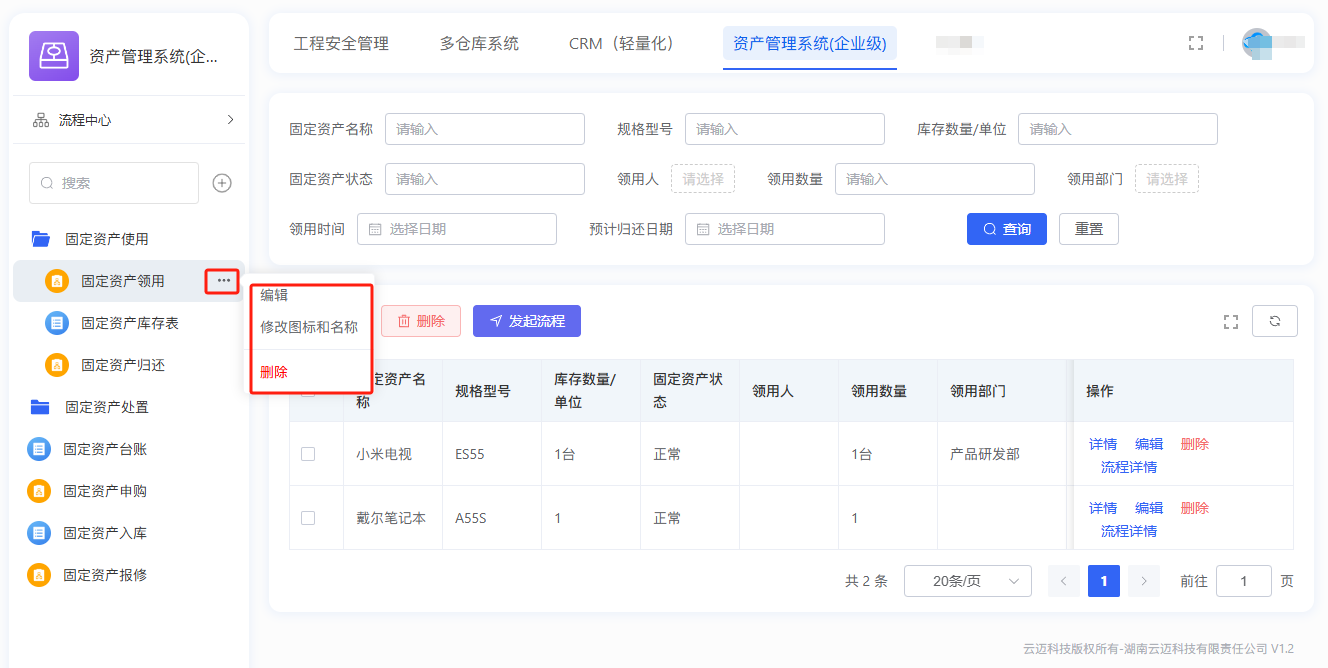Click the blue 查询 button

[x=1006, y=229]
